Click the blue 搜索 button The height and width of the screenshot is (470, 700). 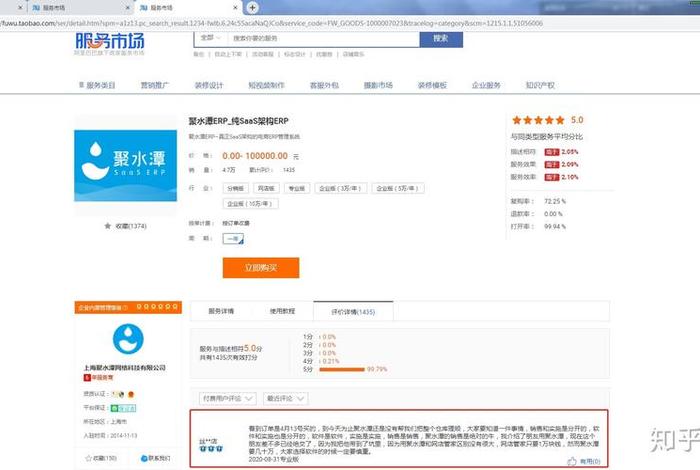[441, 39]
